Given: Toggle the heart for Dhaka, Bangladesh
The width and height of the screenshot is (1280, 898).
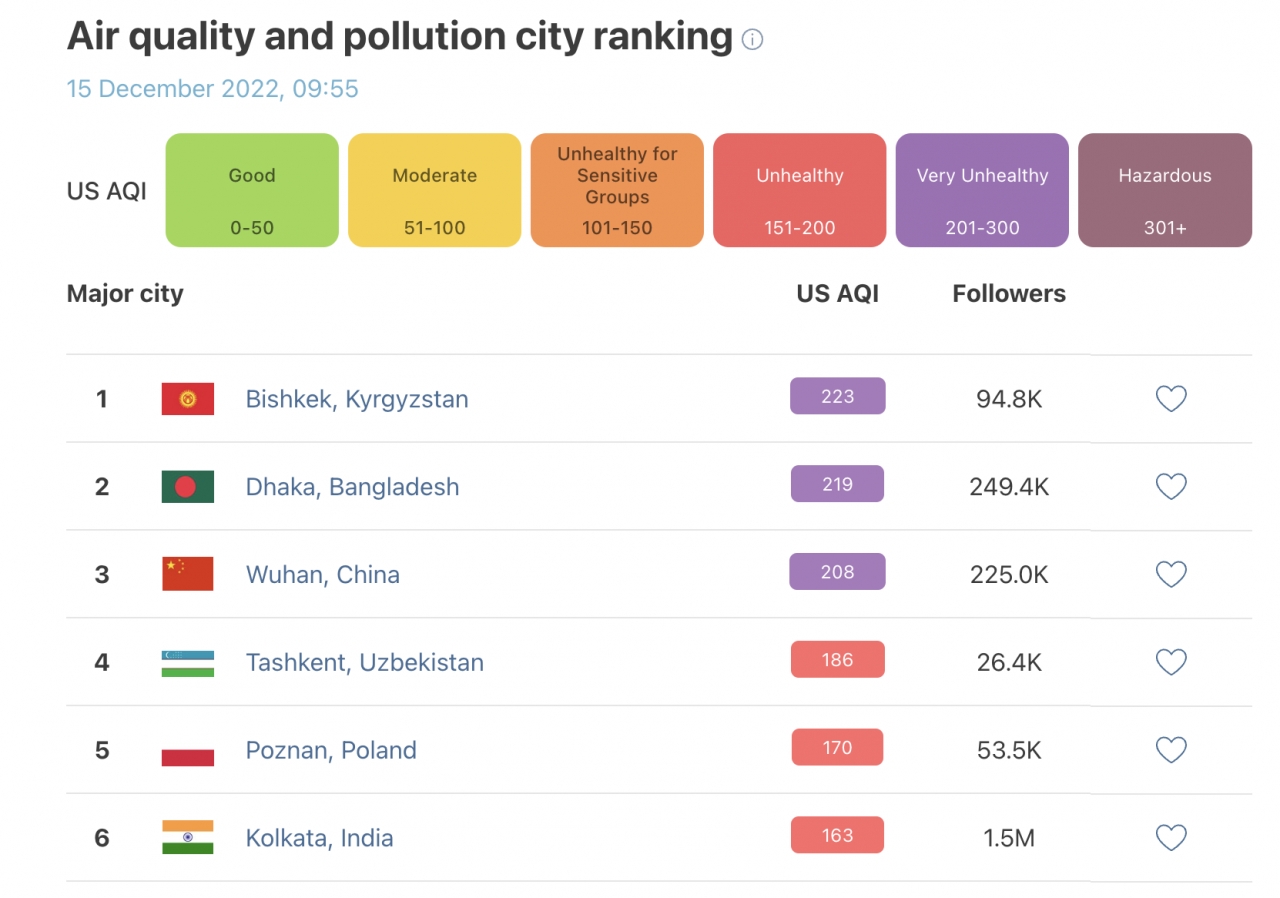Looking at the screenshot, I should (x=1171, y=487).
